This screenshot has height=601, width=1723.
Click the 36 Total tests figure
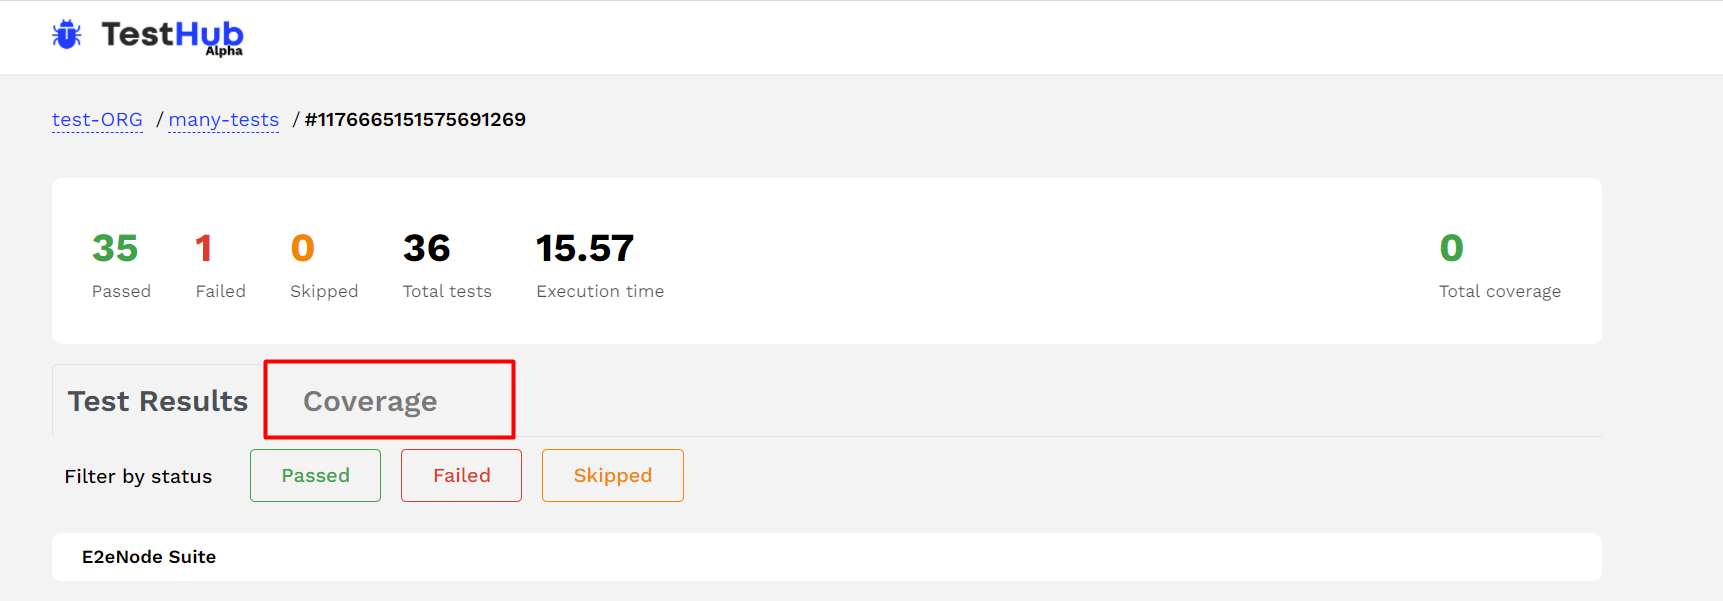tap(427, 248)
